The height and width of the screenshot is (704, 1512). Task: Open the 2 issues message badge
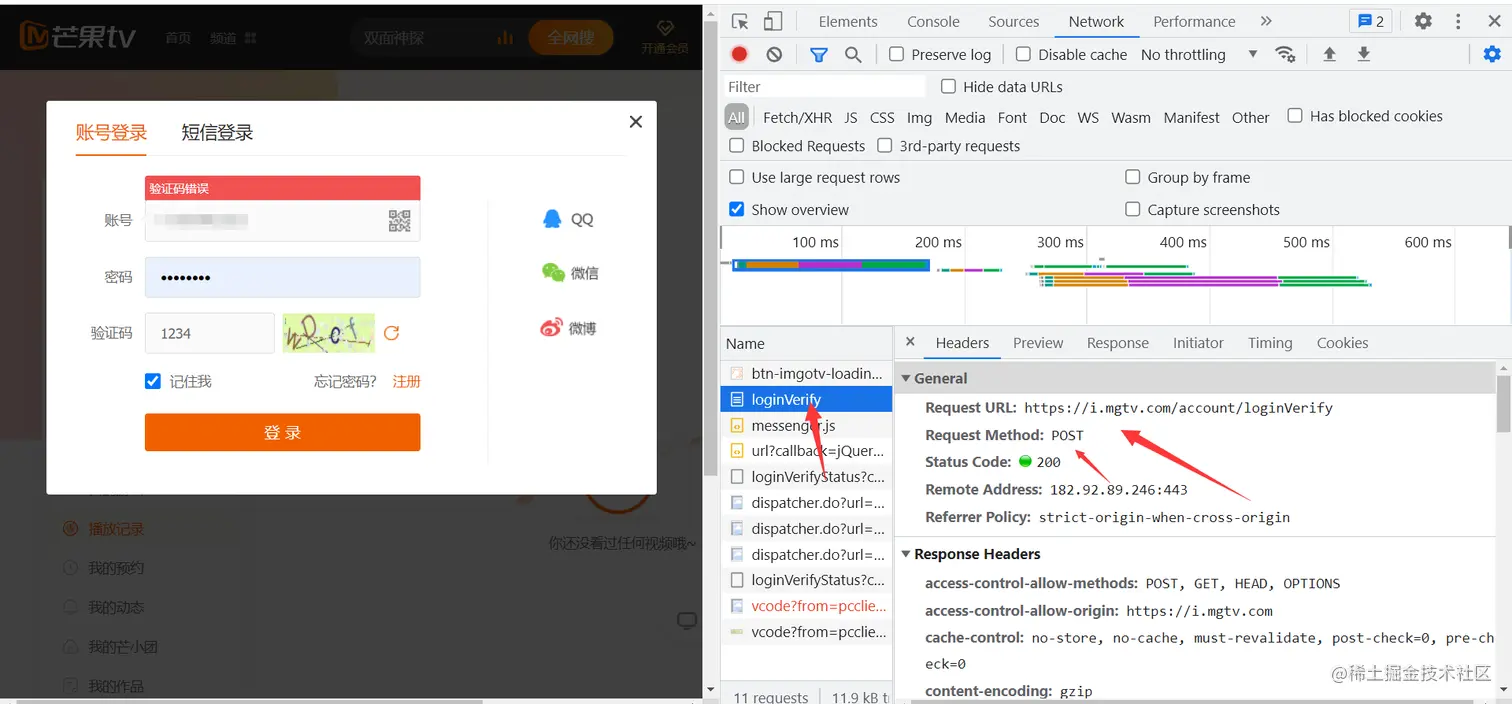point(1371,21)
